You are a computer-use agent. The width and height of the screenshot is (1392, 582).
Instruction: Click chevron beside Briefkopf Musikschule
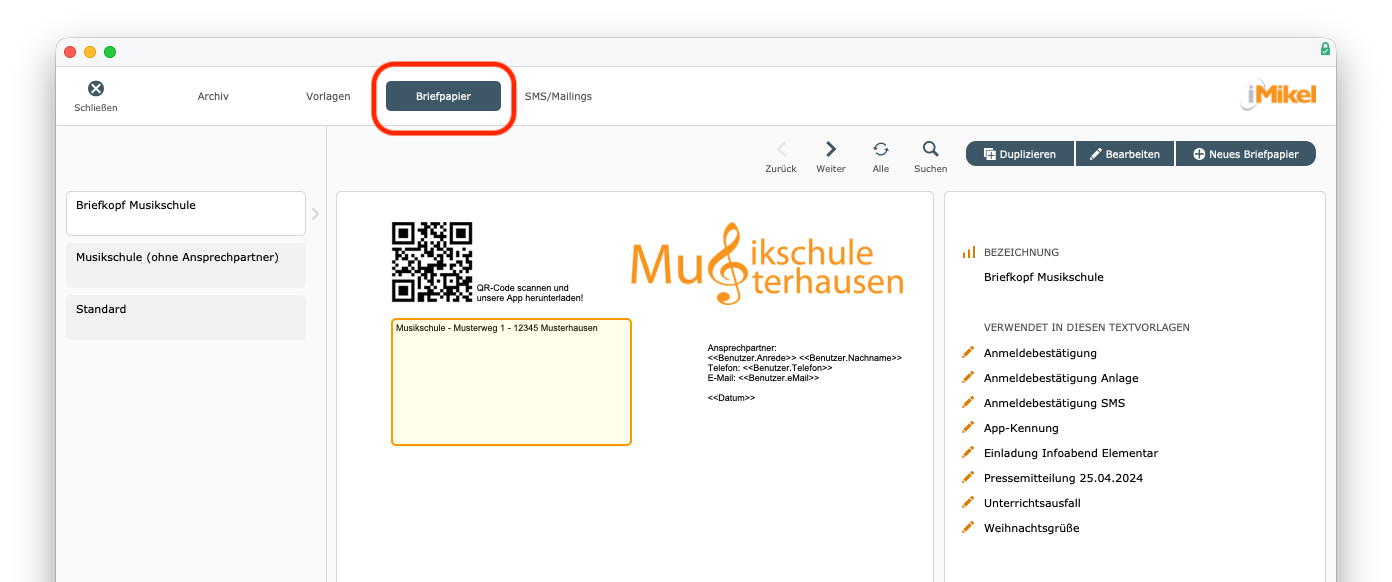pos(315,214)
